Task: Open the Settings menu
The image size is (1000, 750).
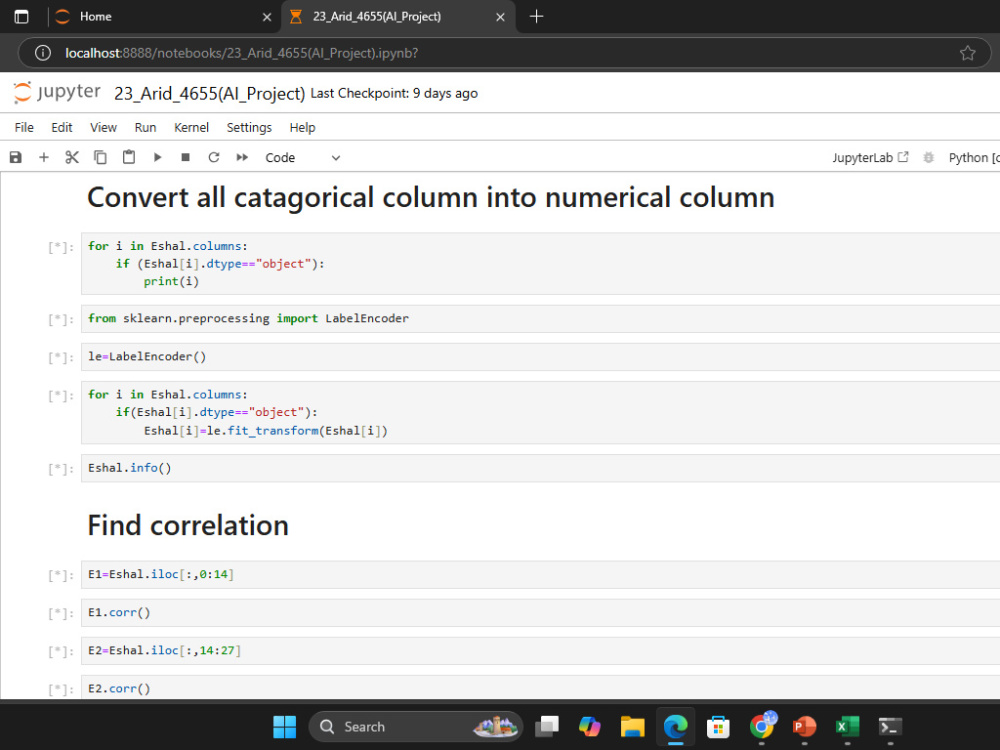Action: pos(249,128)
